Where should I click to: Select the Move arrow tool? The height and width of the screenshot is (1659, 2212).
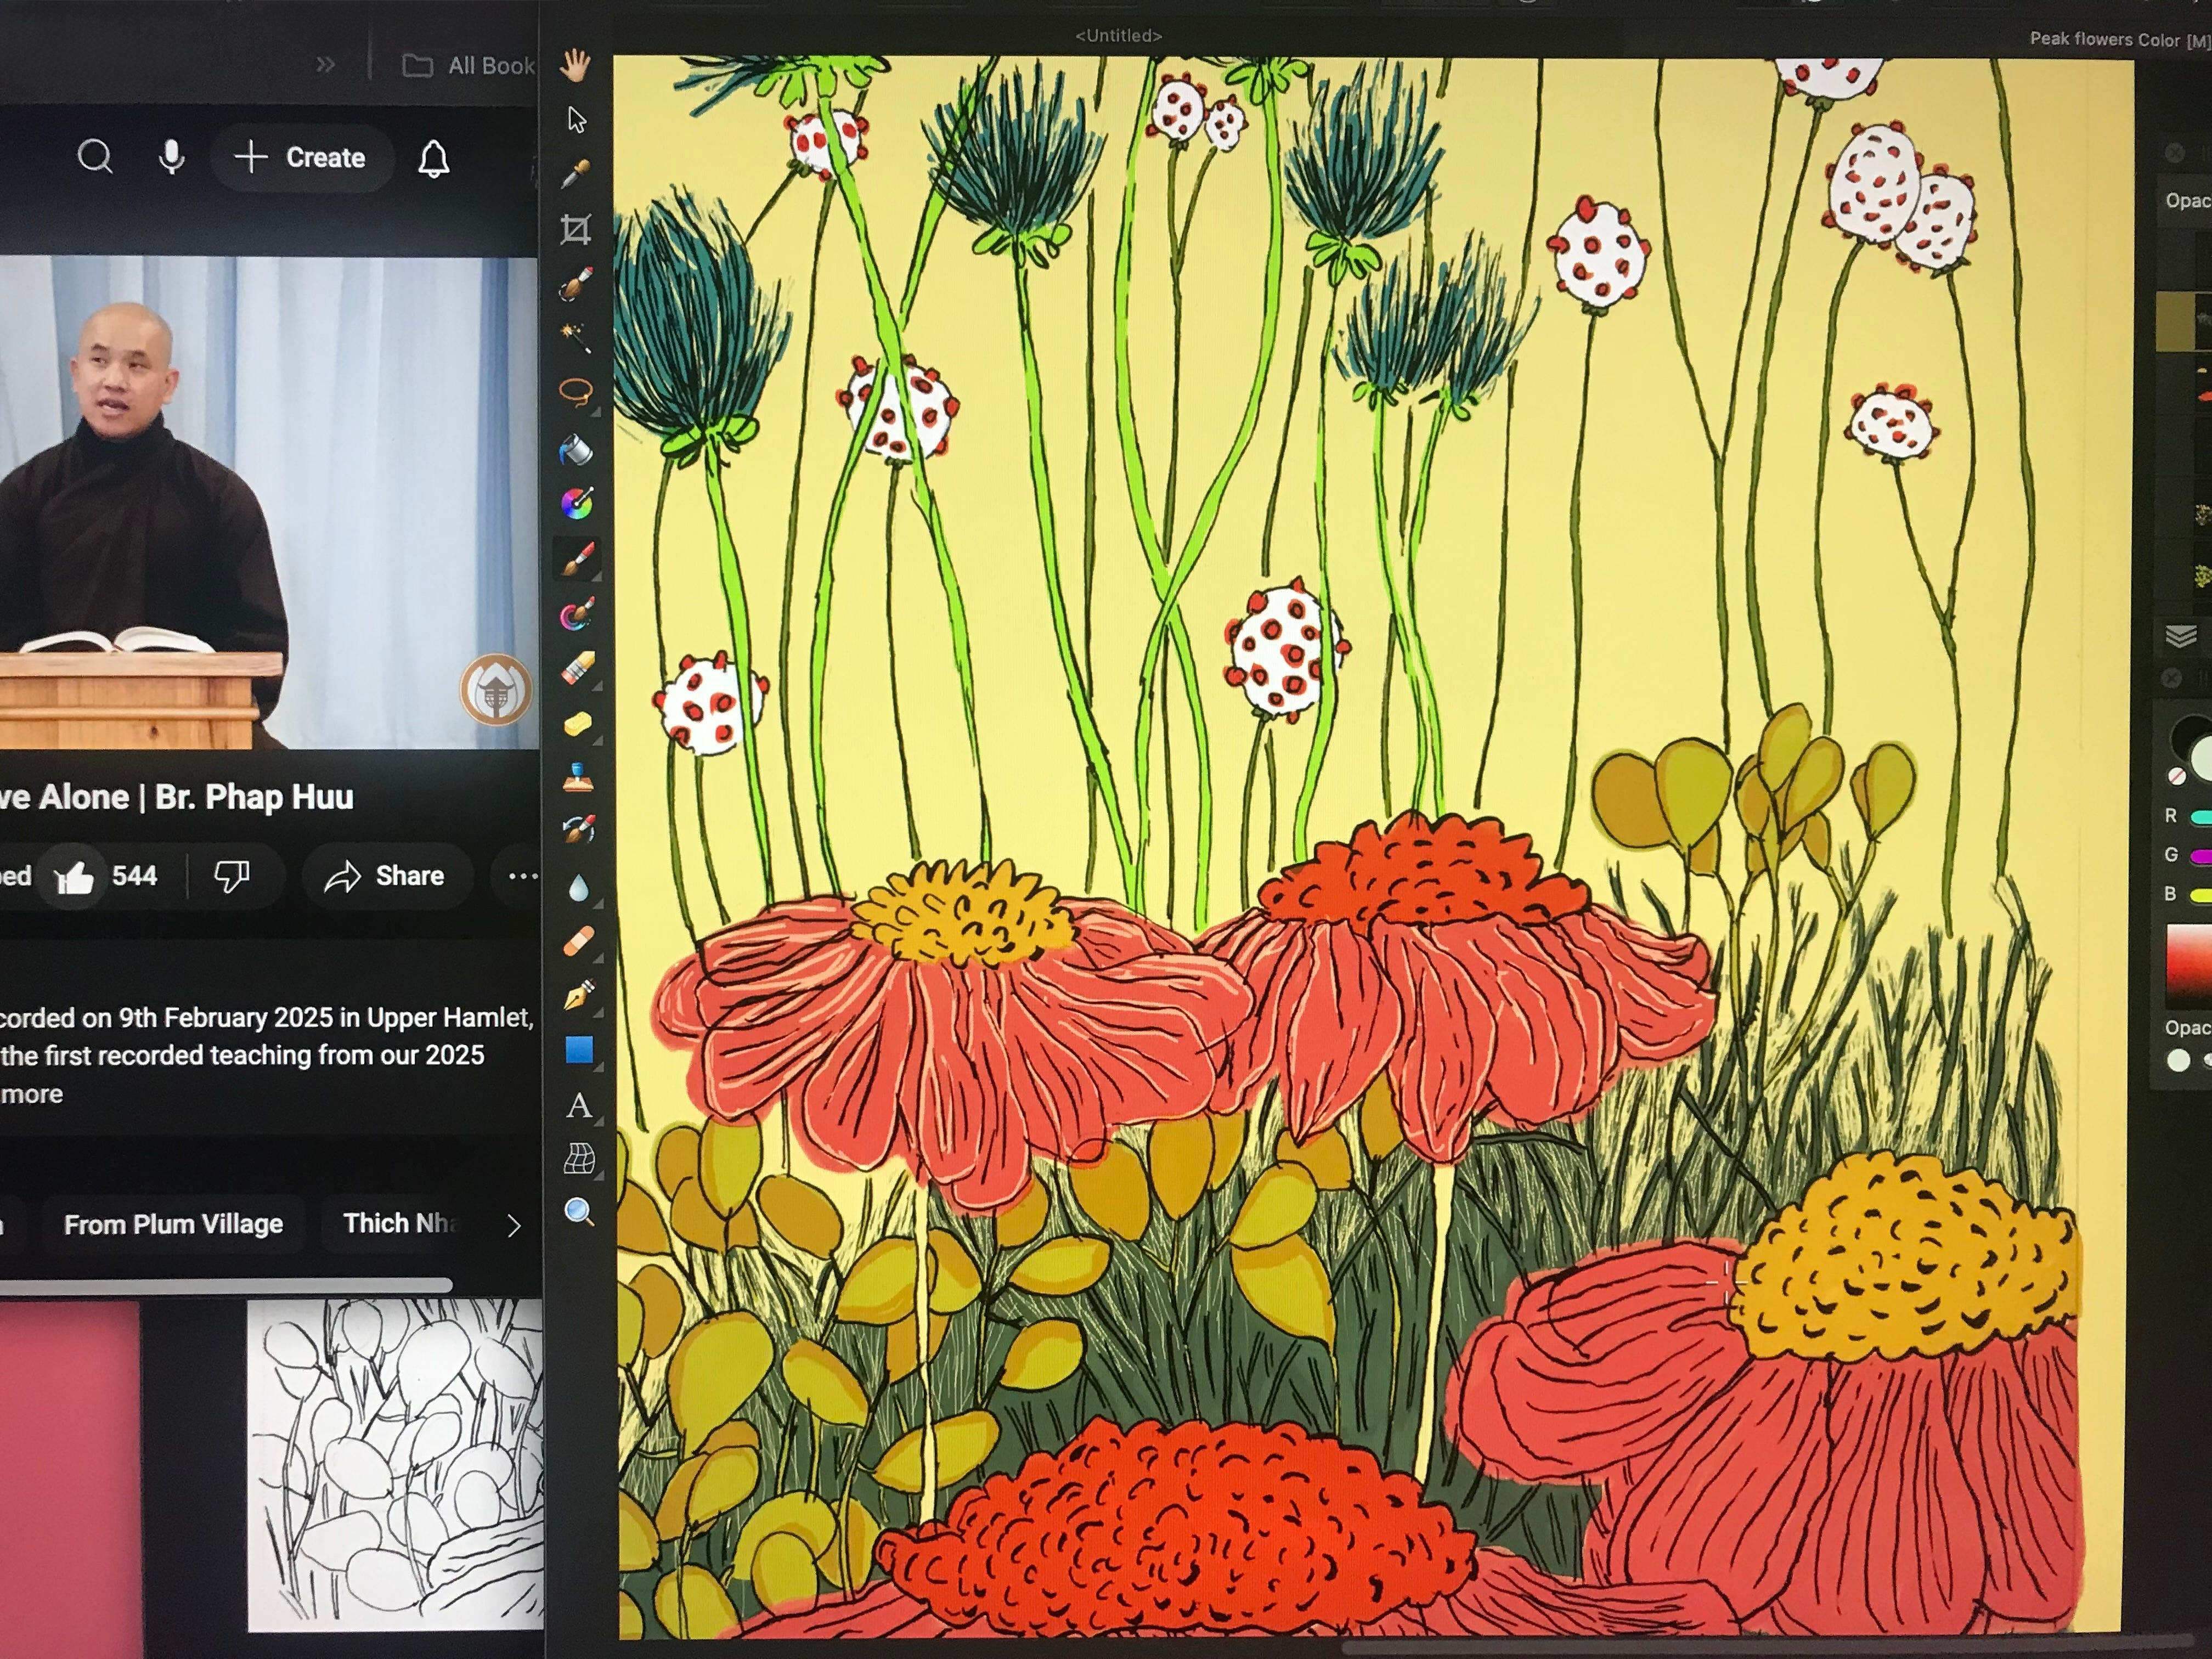pyautogui.click(x=576, y=120)
